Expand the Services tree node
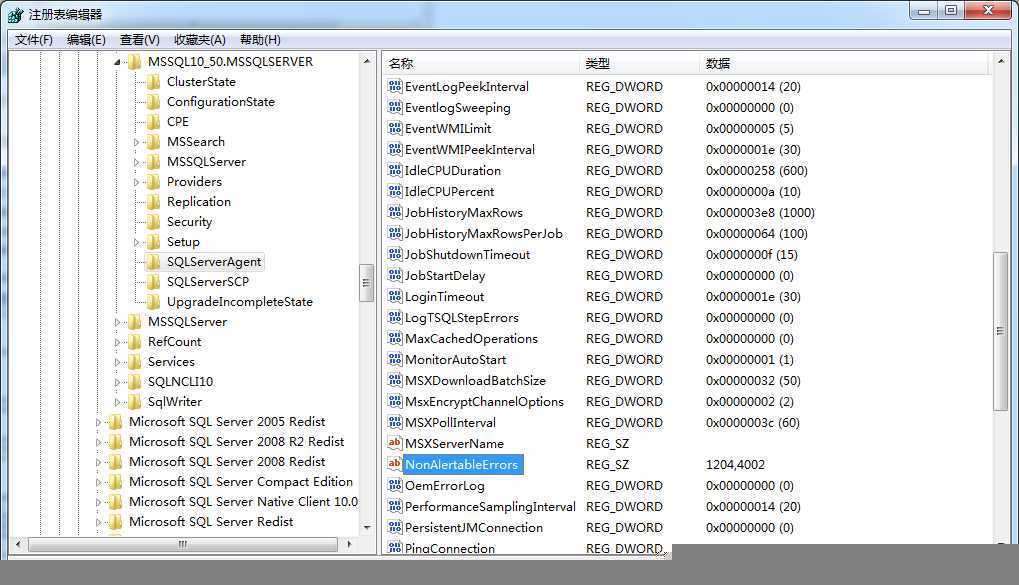Image resolution: width=1019 pixels, height=585 pixels. [x=117, y=363]
